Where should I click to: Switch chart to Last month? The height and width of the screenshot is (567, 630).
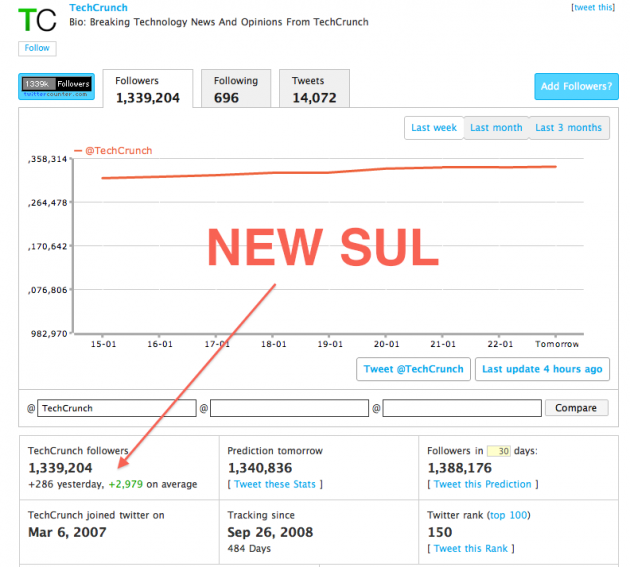tap(496, 128)
